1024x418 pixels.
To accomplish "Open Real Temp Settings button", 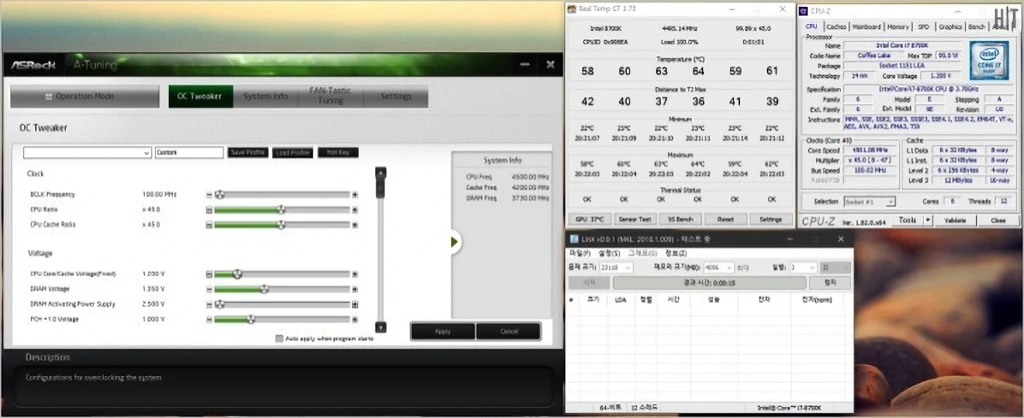I will 771,219.
